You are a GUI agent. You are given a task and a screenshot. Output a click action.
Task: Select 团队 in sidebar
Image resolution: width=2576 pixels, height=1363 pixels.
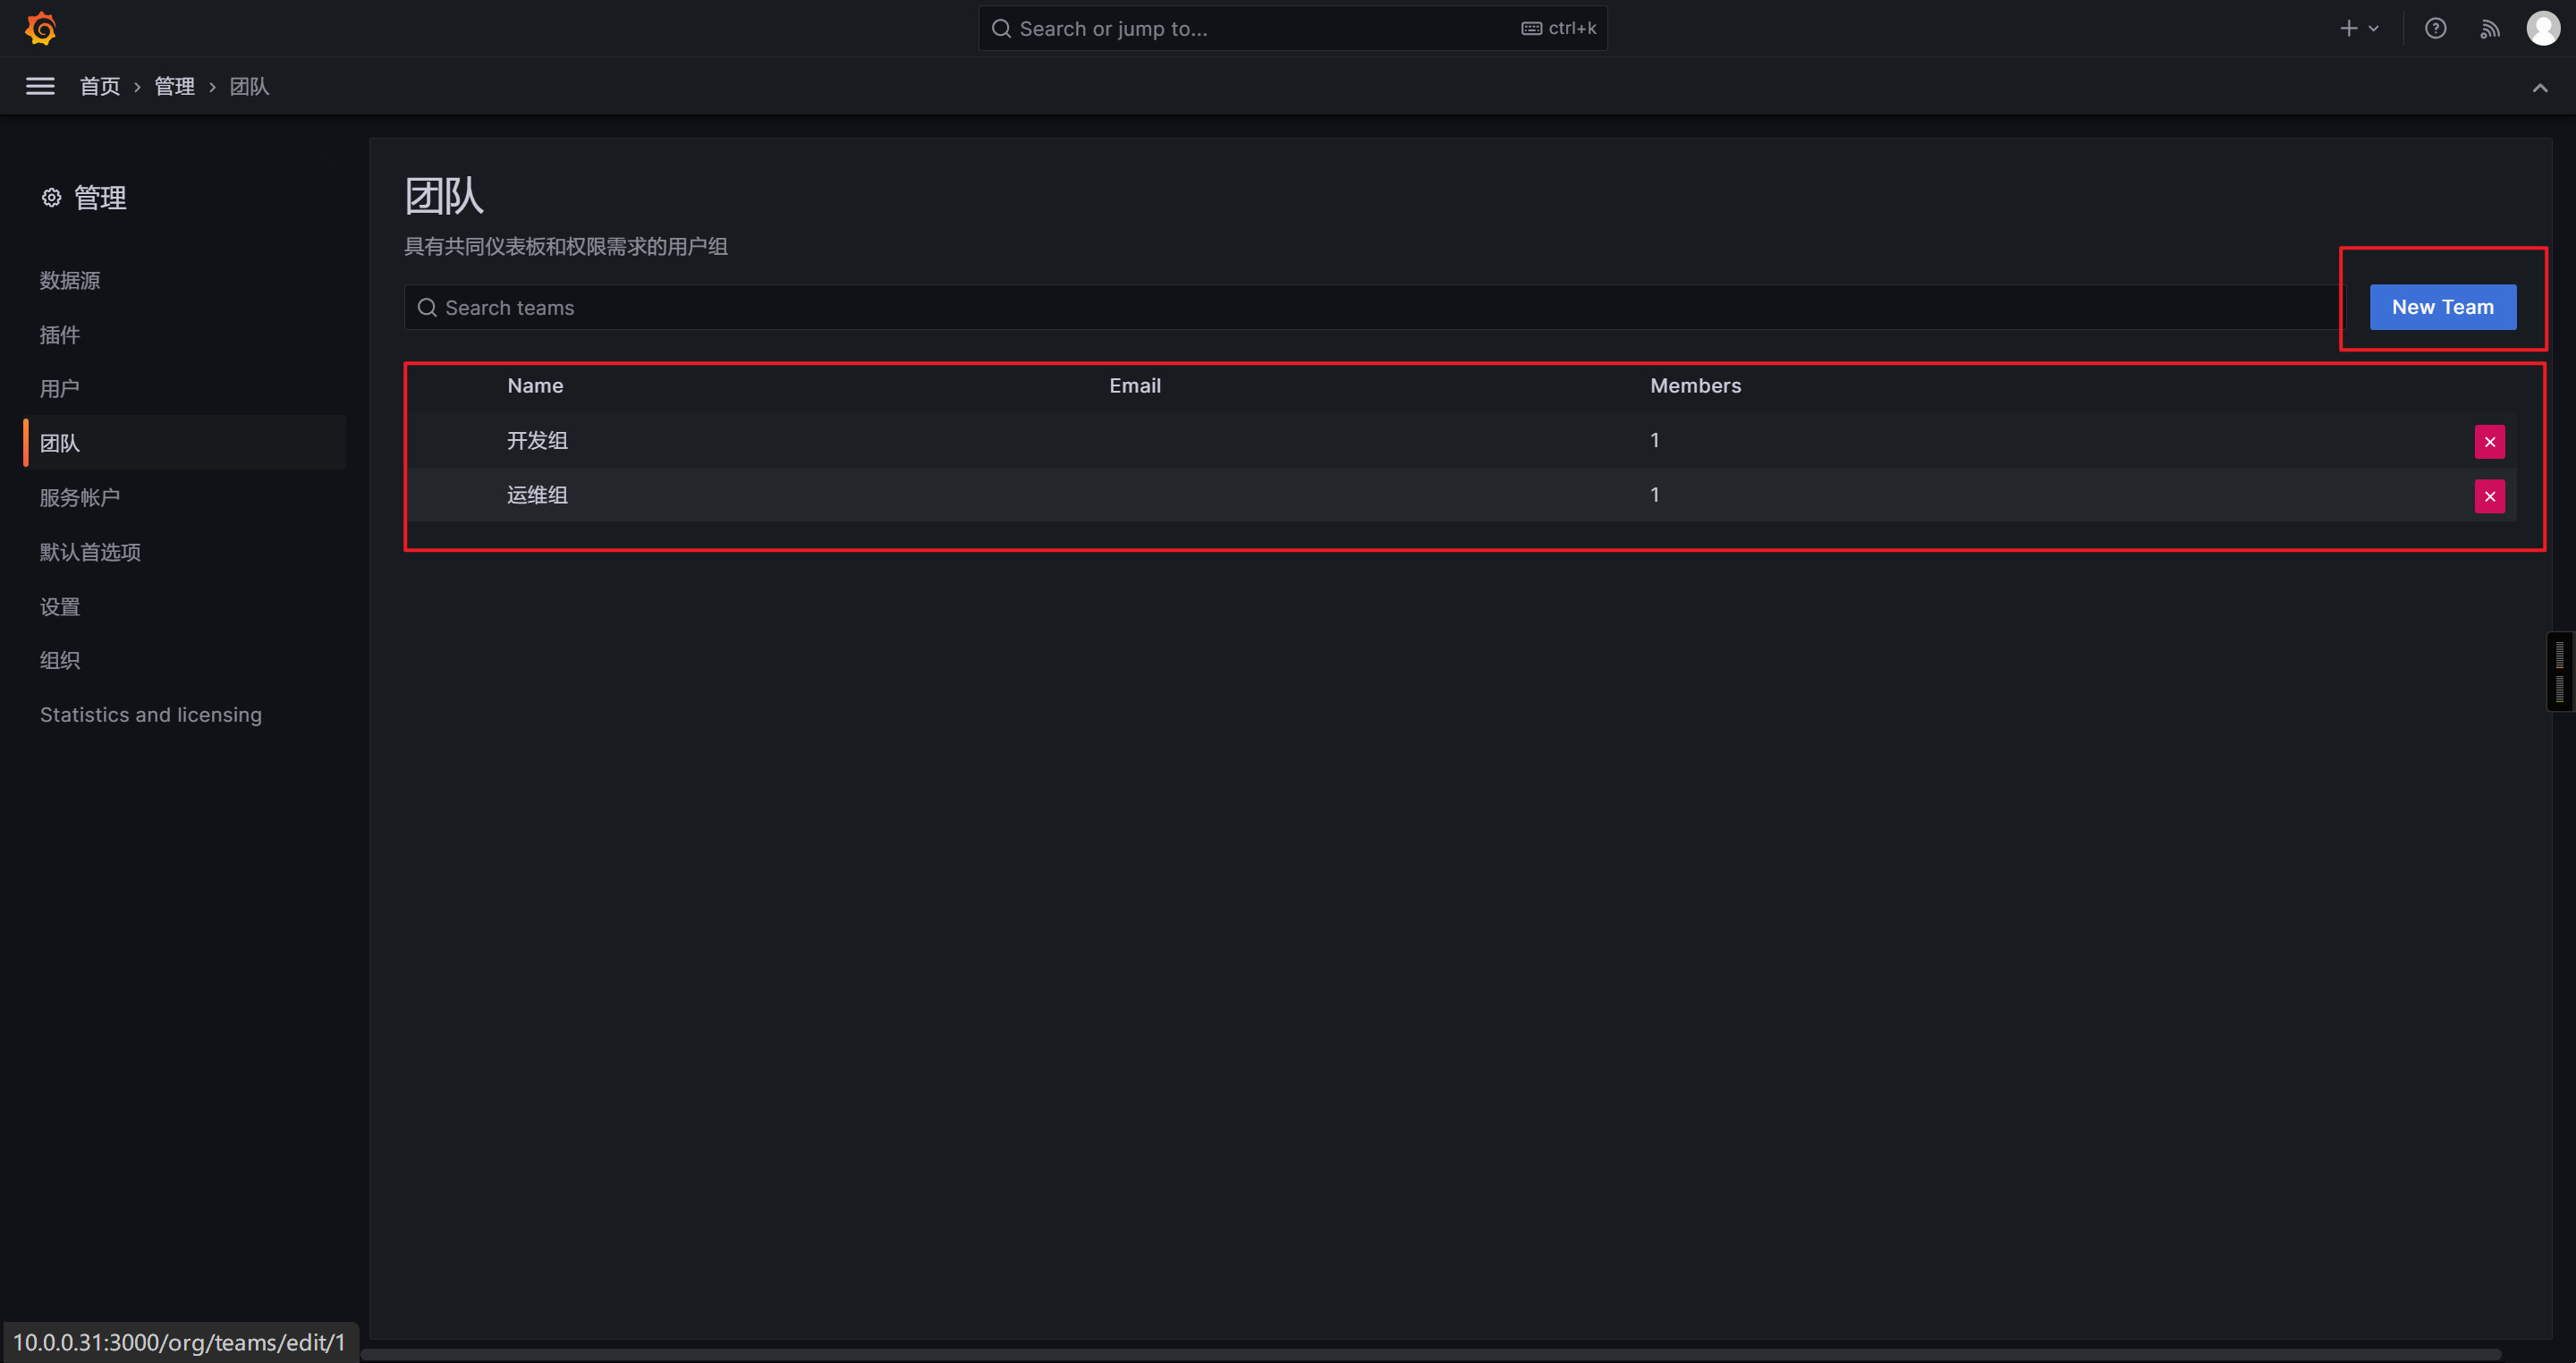click(x=186, y=442)
